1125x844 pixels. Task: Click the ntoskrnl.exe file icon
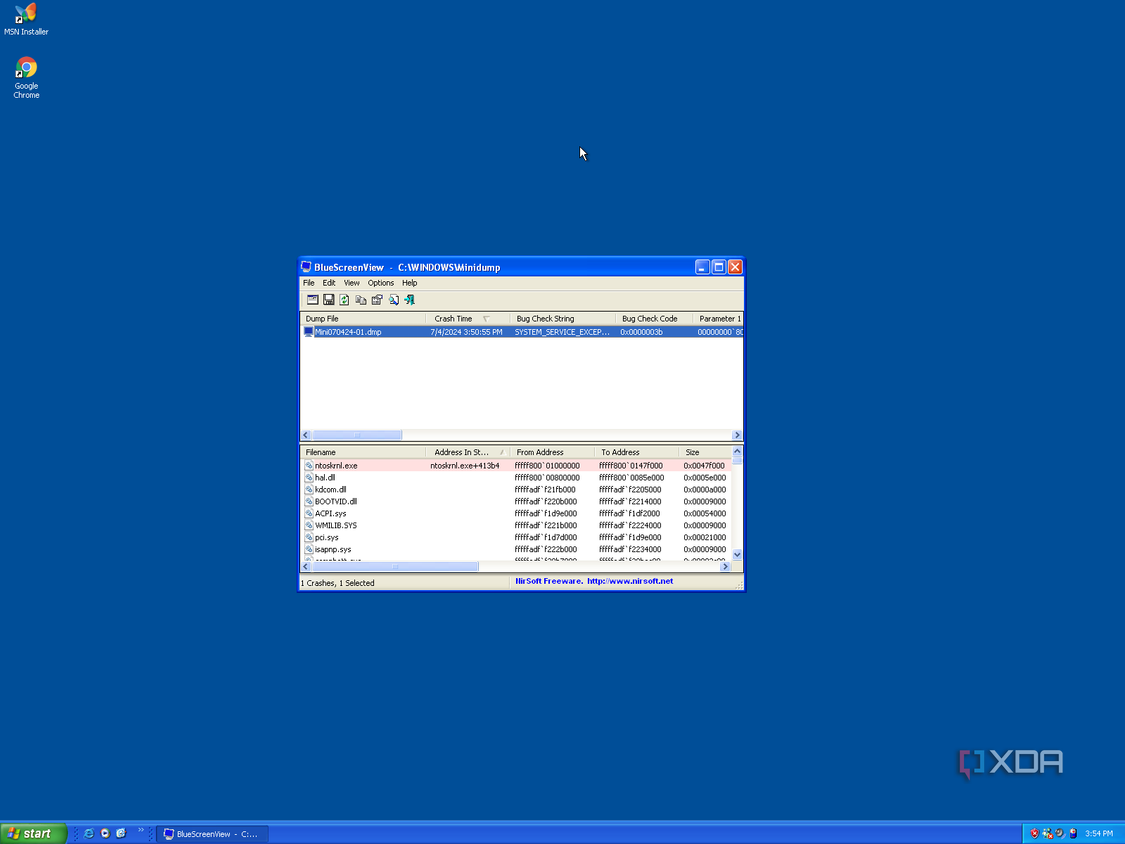pyautogui.click(x=309, y=466)
